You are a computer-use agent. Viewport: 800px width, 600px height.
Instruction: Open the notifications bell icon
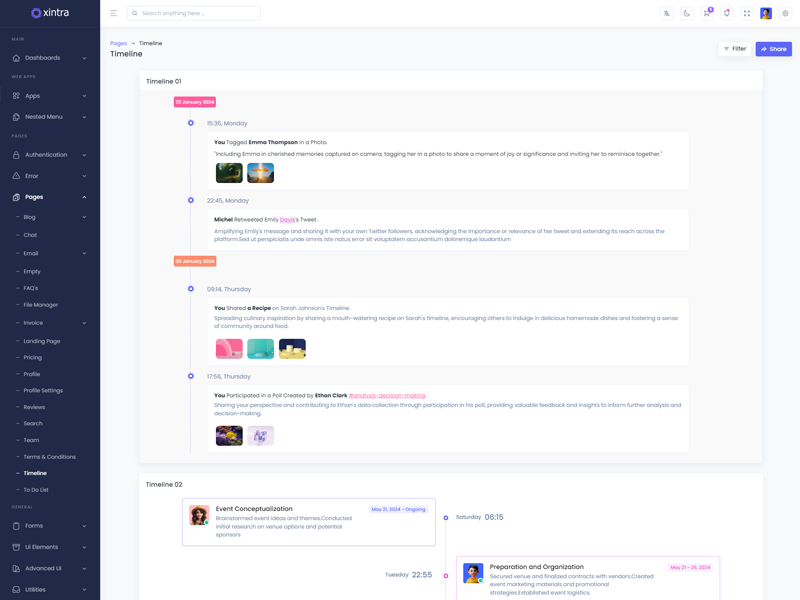coord(726,13)
